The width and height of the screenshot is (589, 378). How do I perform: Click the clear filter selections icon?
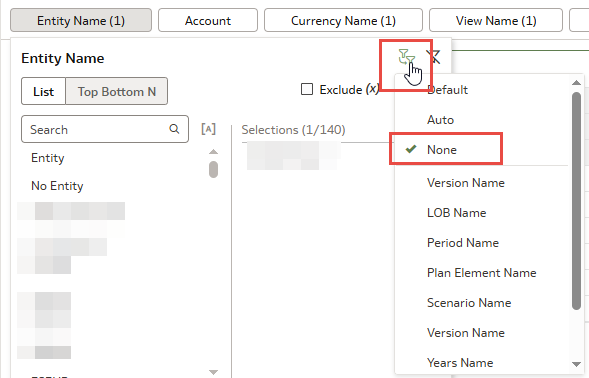click(x=433, y=57)
